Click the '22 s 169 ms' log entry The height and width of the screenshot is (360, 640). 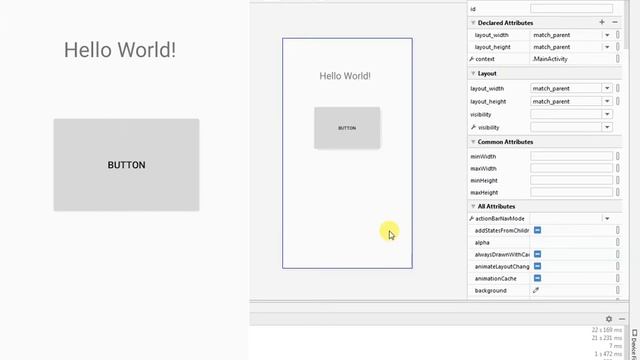click(607, 330)
